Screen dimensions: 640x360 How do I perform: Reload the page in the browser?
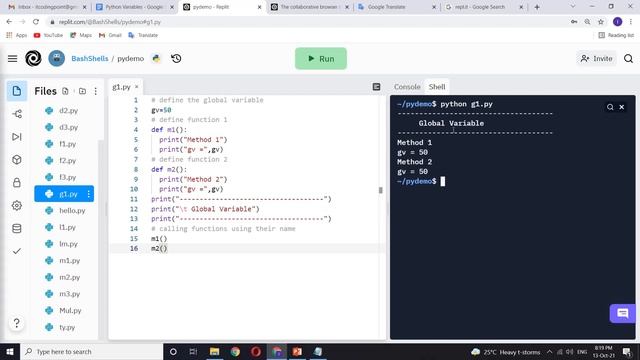pos(36,22)
